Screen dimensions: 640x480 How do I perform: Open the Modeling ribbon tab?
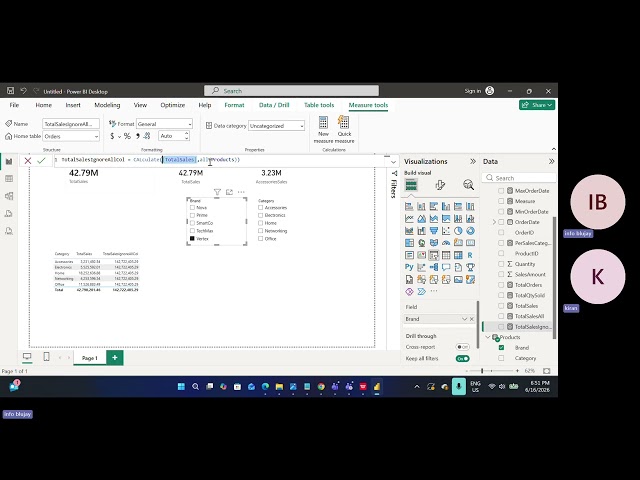(x=107, y=105)
